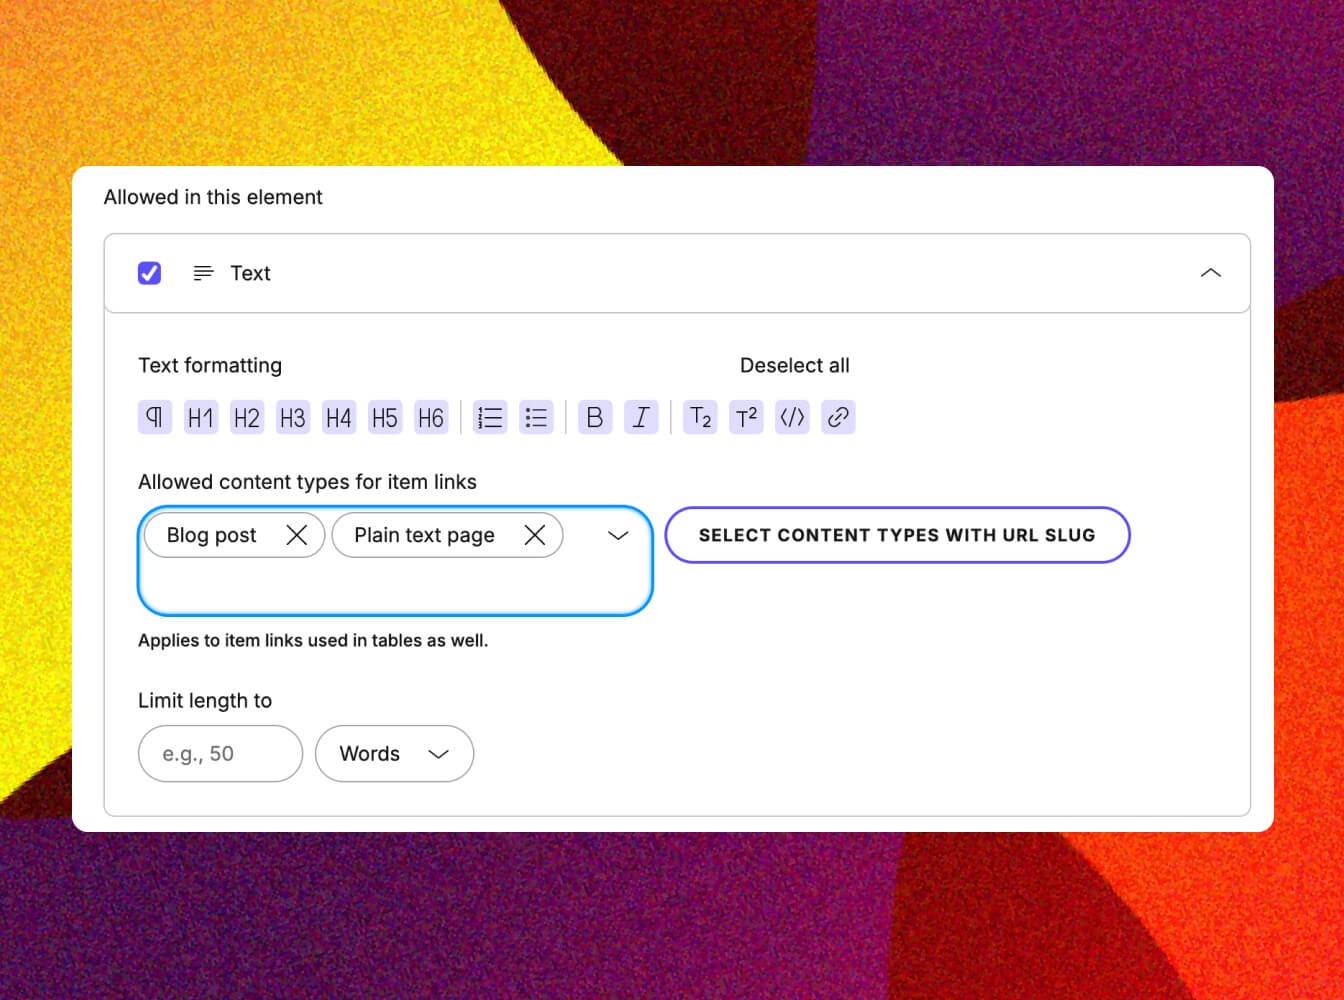Uncheck the Text element checkbox
This screenshot has width=1344, height=1000.
149,272
